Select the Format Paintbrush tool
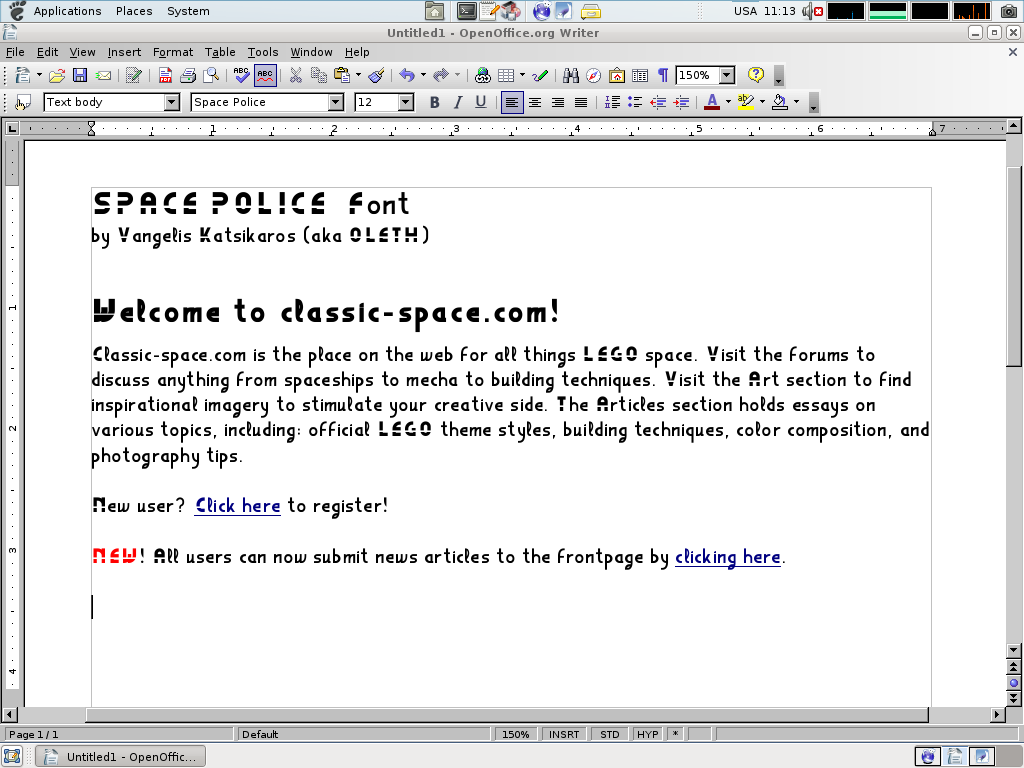Image resolution: width=1024 pixels, height=768 pixels. click(x=376, y=75)
